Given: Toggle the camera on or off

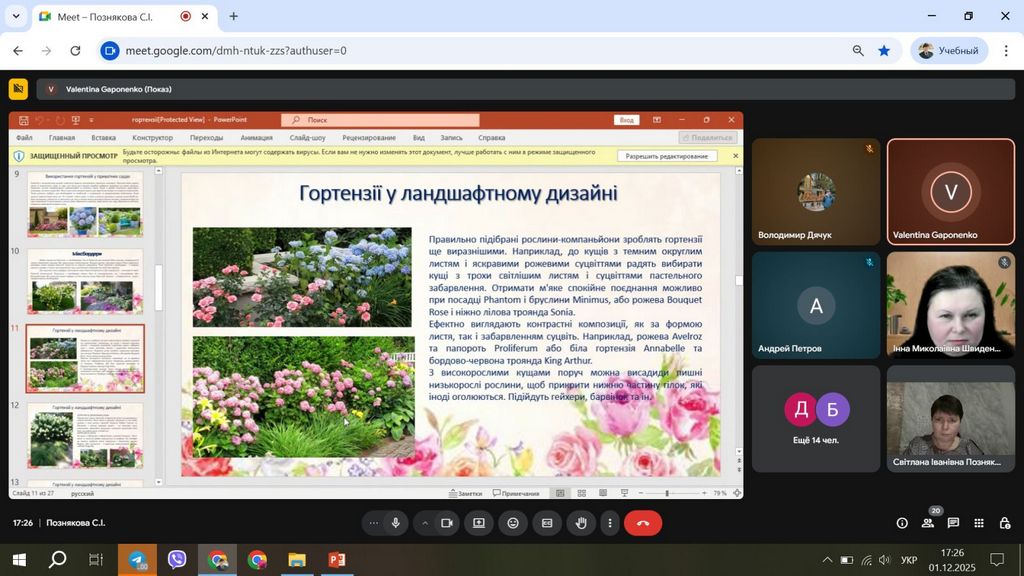Looking at the screenshot, I should click(447, 523).
